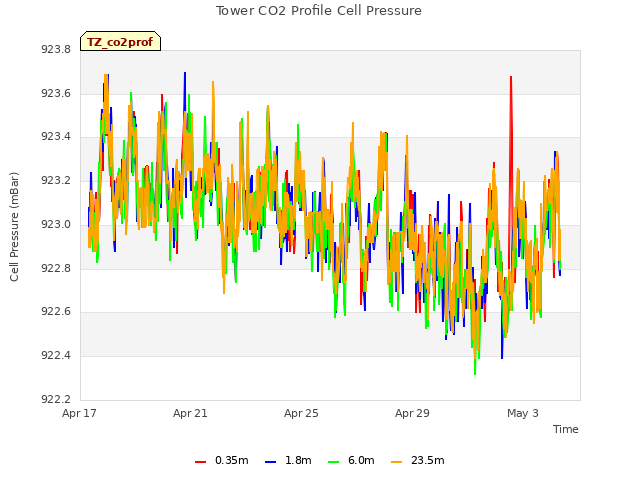Click the May 3 x-axis tick label
Viewport: 640px width, 480px height.
tap(523, 413)
